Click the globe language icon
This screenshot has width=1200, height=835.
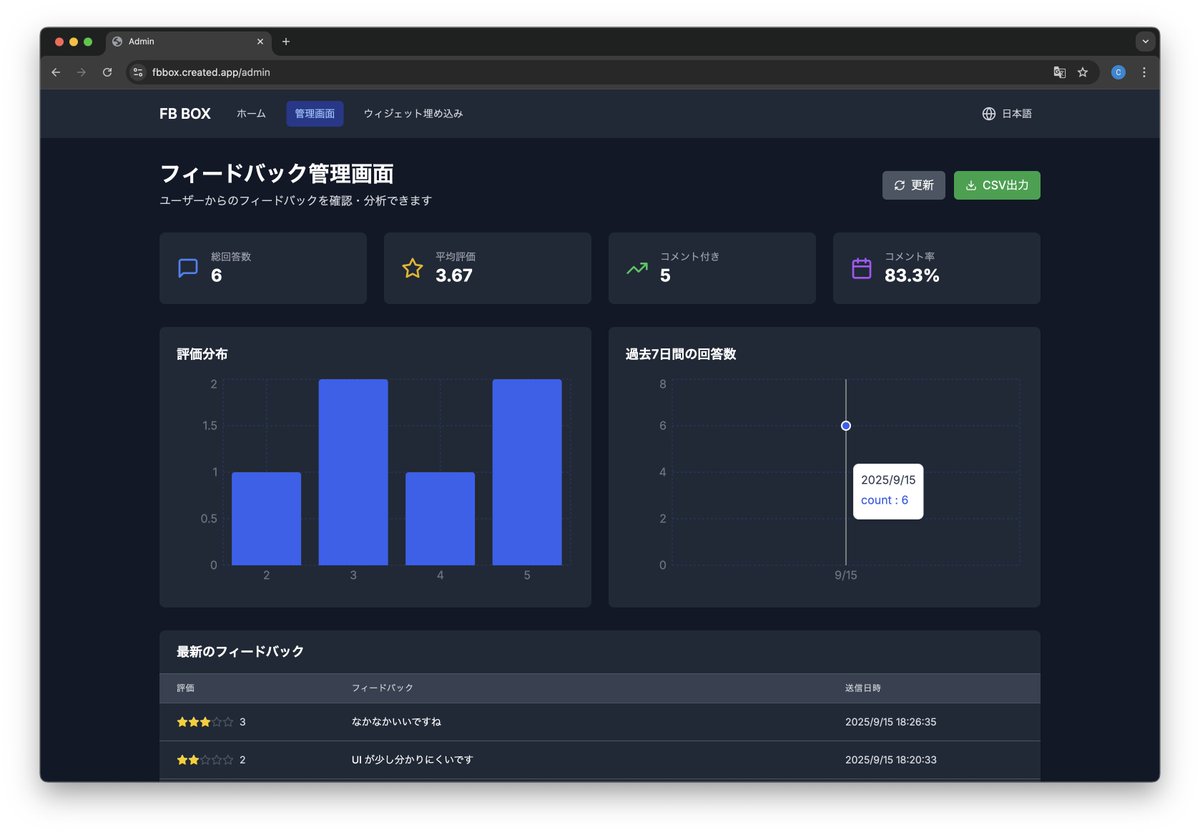pos(989,114)
